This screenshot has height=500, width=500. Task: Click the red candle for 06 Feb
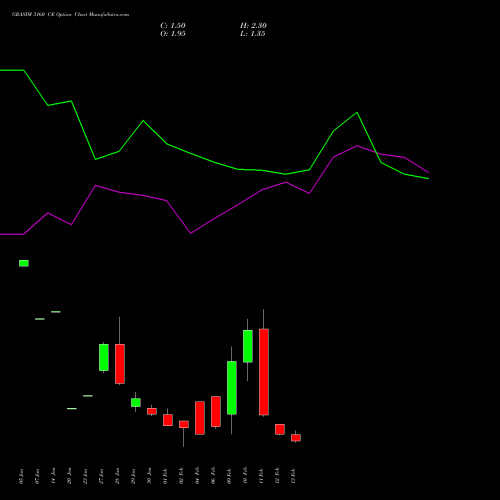(x=216, y=411)
